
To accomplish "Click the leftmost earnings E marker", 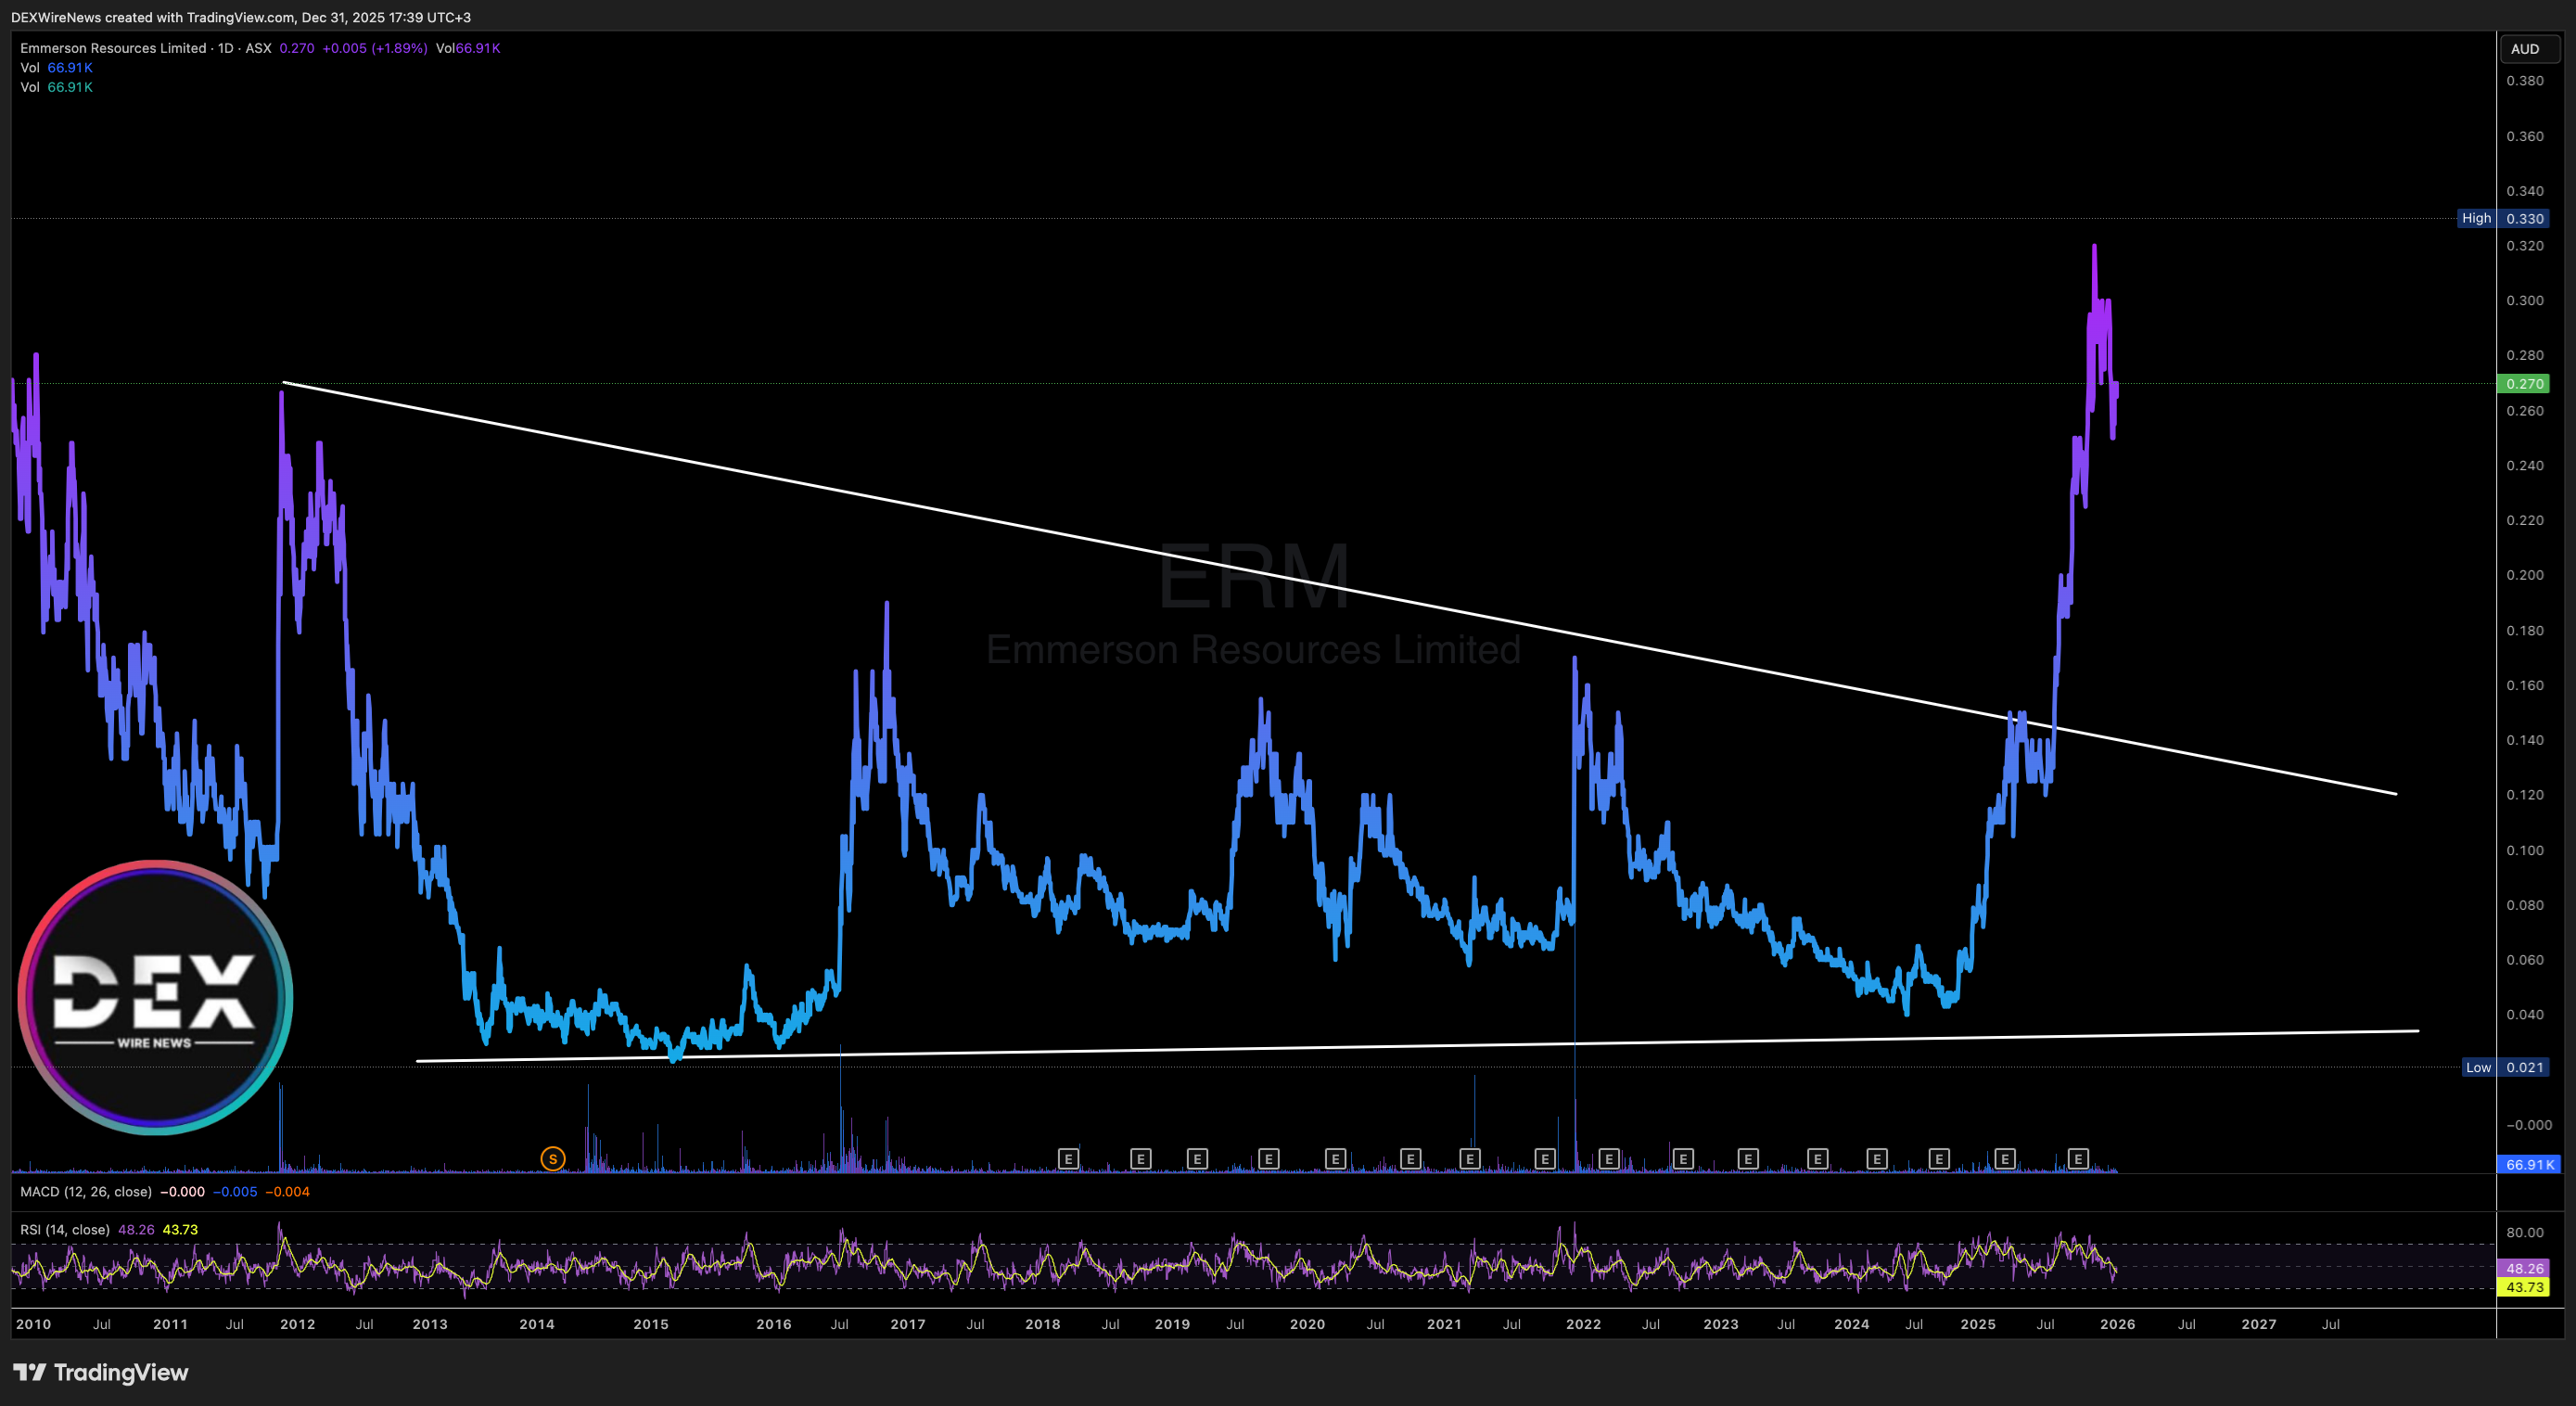I will click(1068, 1158).
